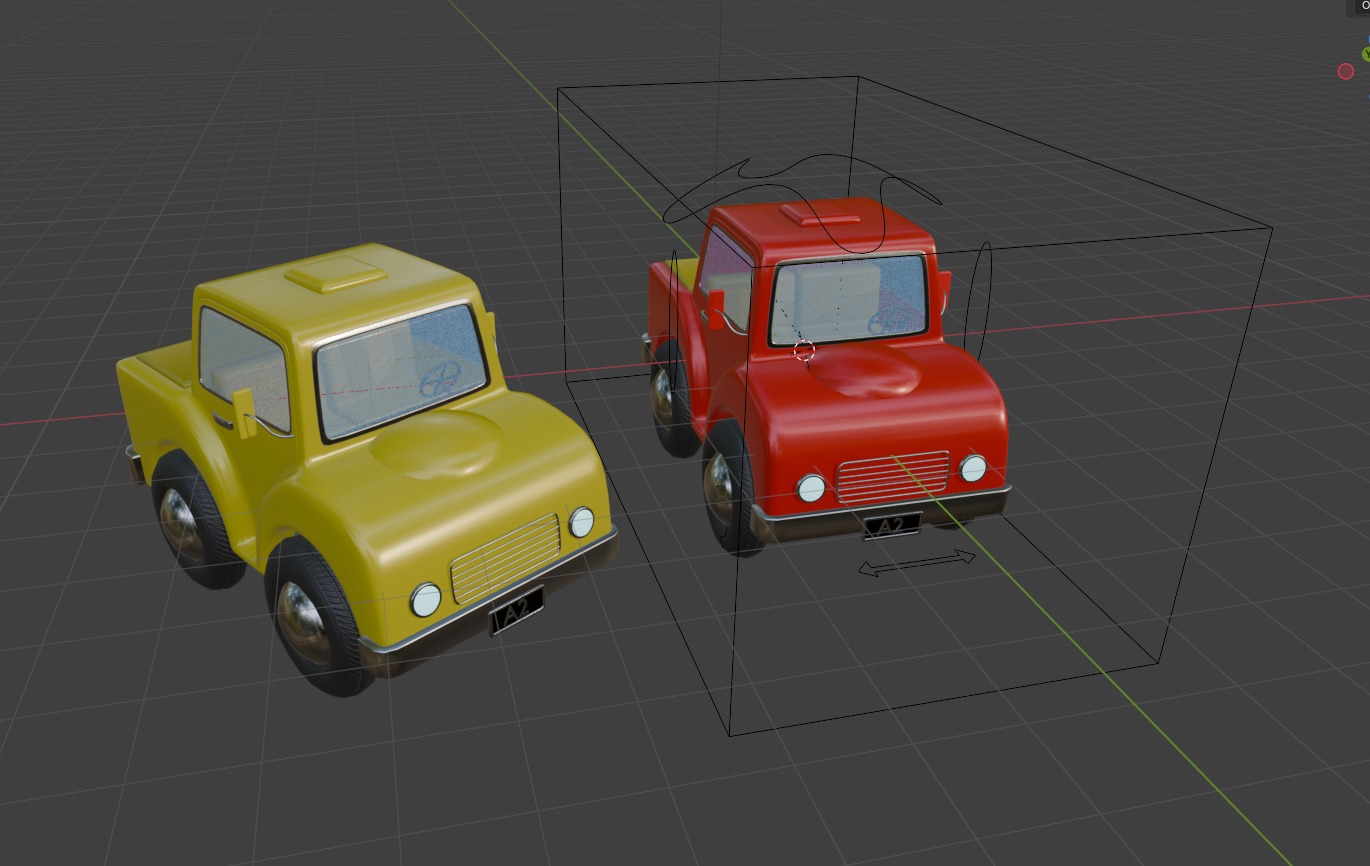Select the small circle control on red truck windshield

click(x=804, y=351)
